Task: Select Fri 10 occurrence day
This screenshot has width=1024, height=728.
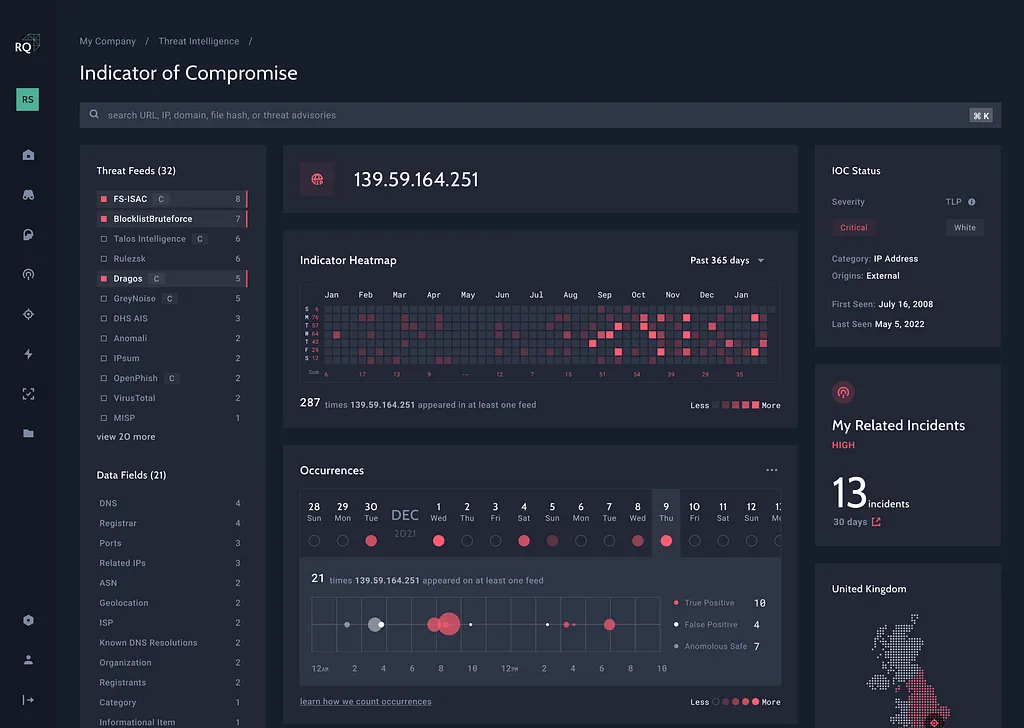Action: (x=694, y=524)
